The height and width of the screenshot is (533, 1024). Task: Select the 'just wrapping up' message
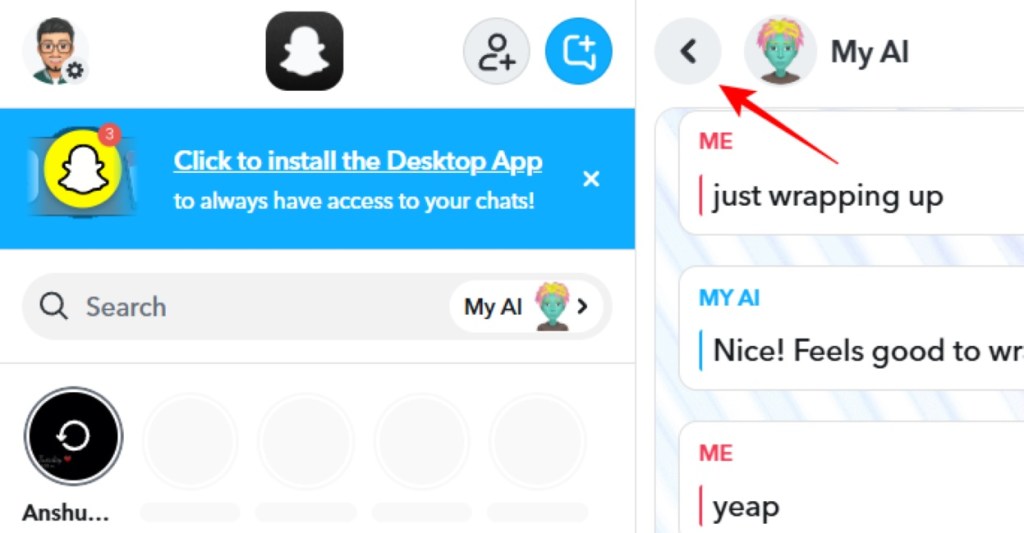click(x=827, y=195)
